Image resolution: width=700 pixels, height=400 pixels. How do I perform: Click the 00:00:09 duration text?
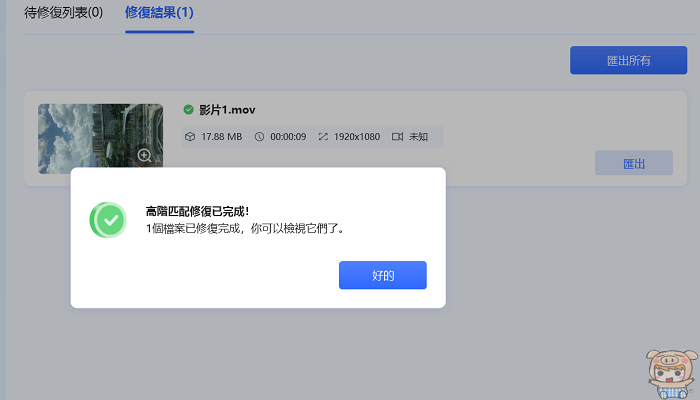coord(288,137)
